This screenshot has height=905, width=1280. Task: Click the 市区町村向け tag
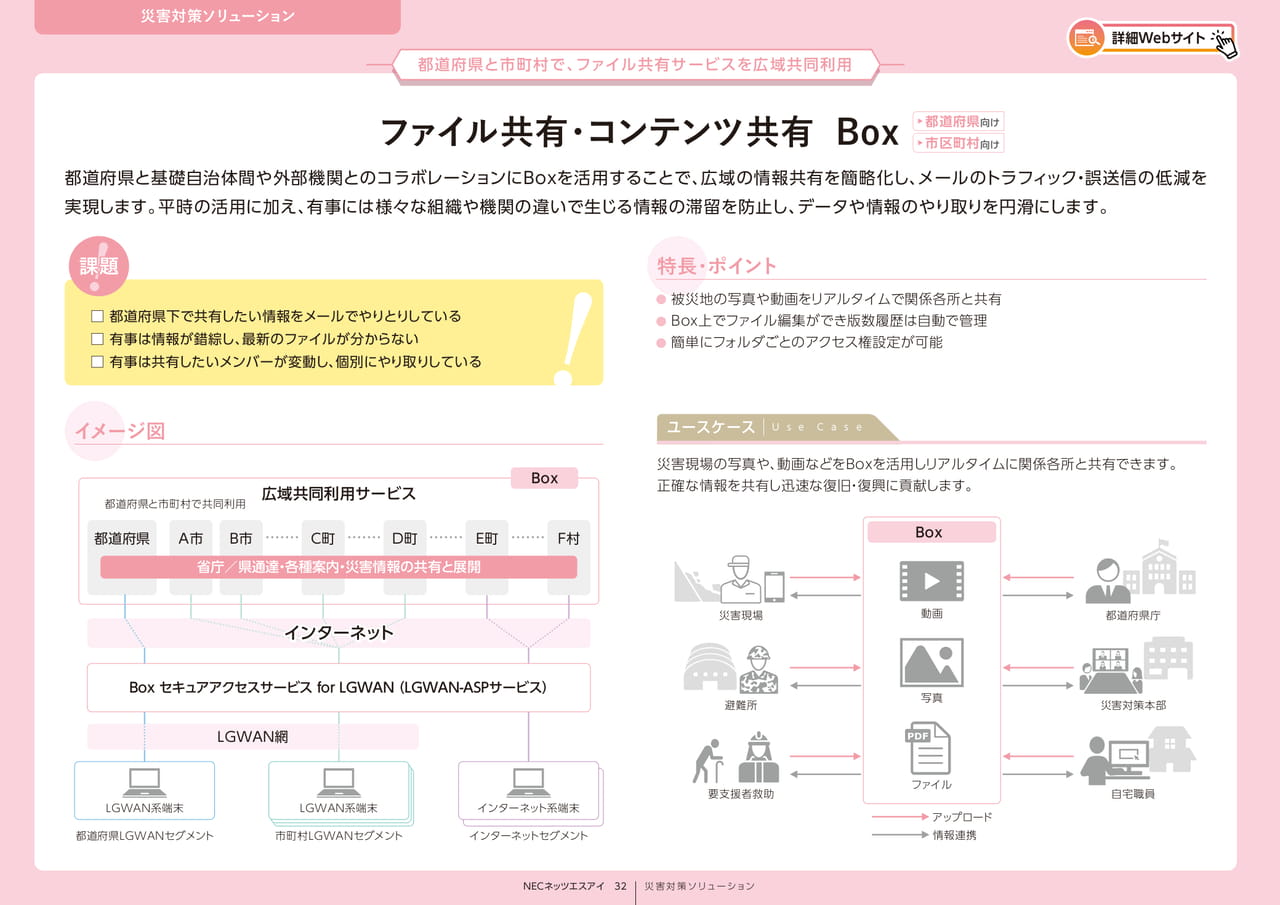tap(958, 143)
